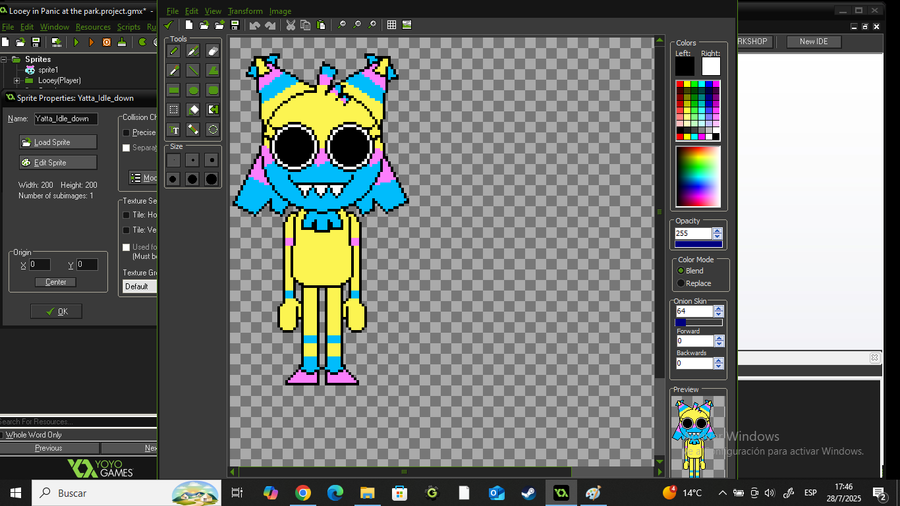Select the Change all pixels color tool

coord(212,110)
